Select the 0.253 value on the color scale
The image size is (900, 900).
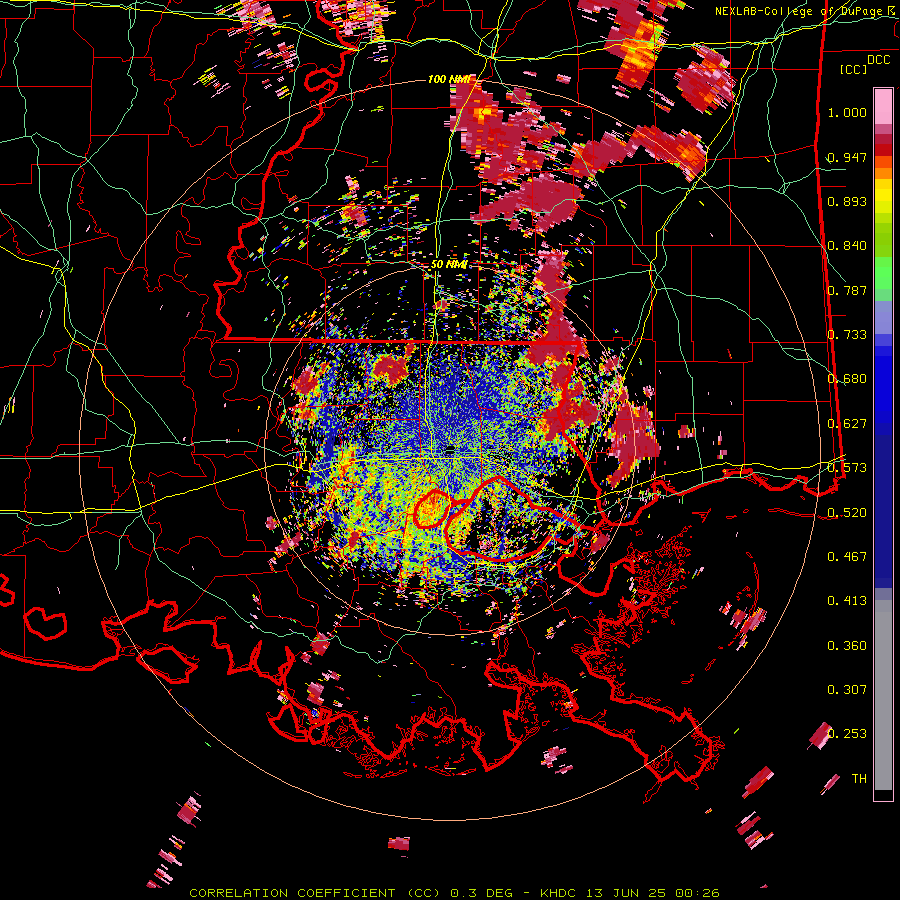(x=847, y=734)
